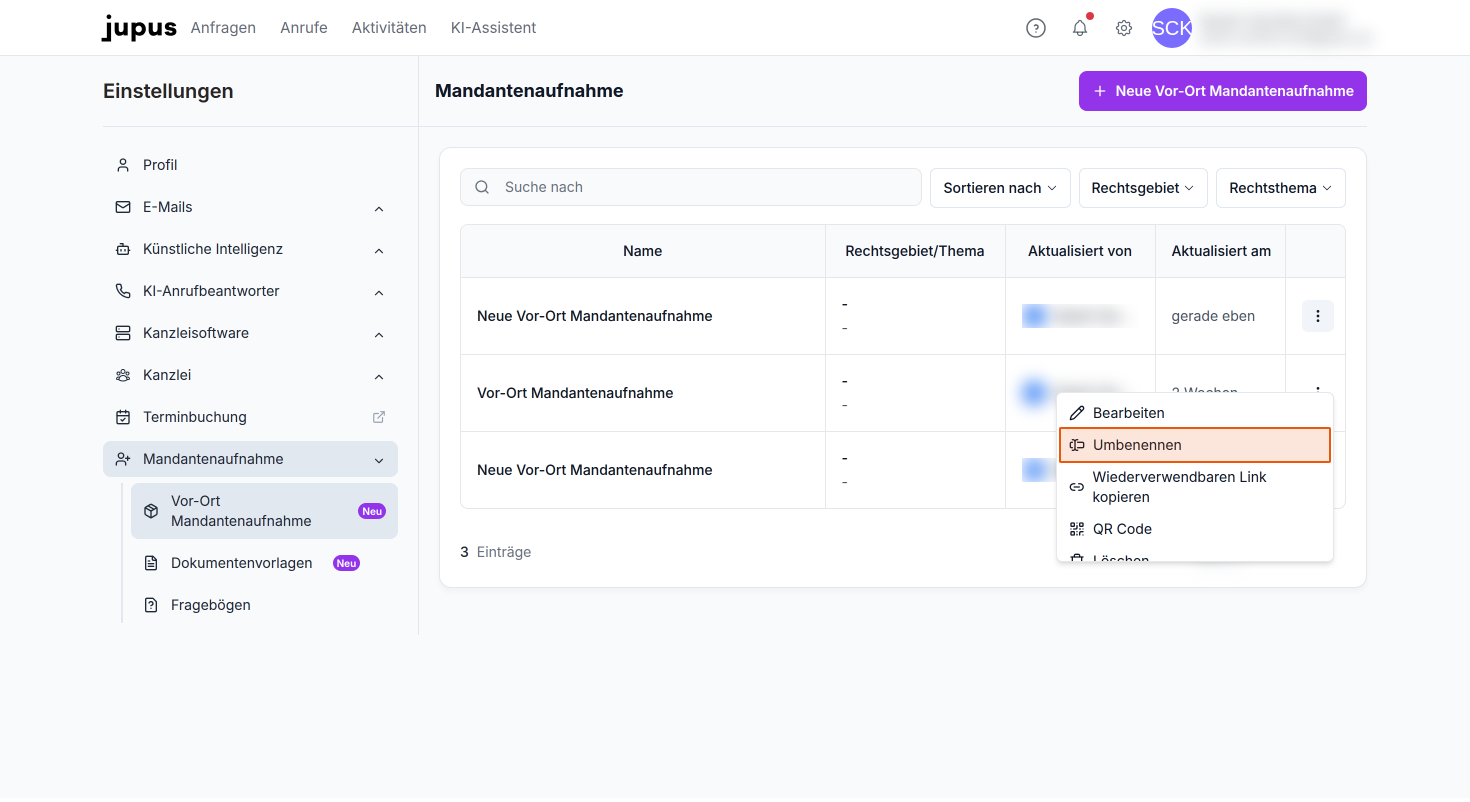Open the Aktivitäten navigation tab
The height and width of the screenshot is (802, 1470).
coord(389,28)
